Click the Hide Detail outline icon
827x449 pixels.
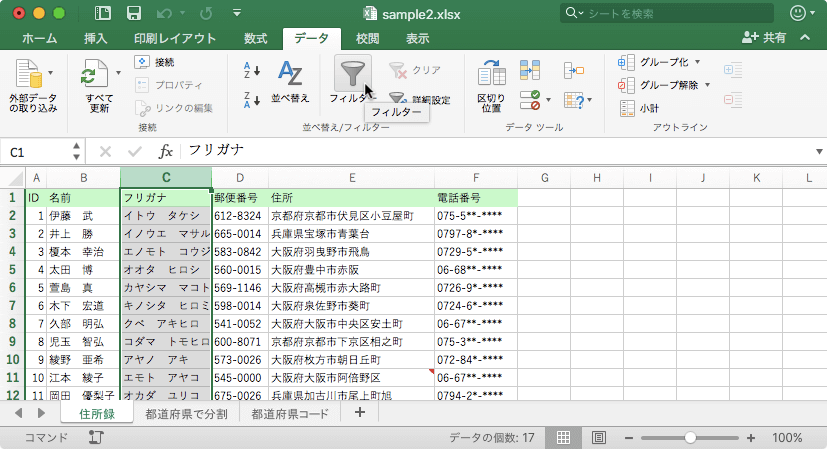coord(733,100)
